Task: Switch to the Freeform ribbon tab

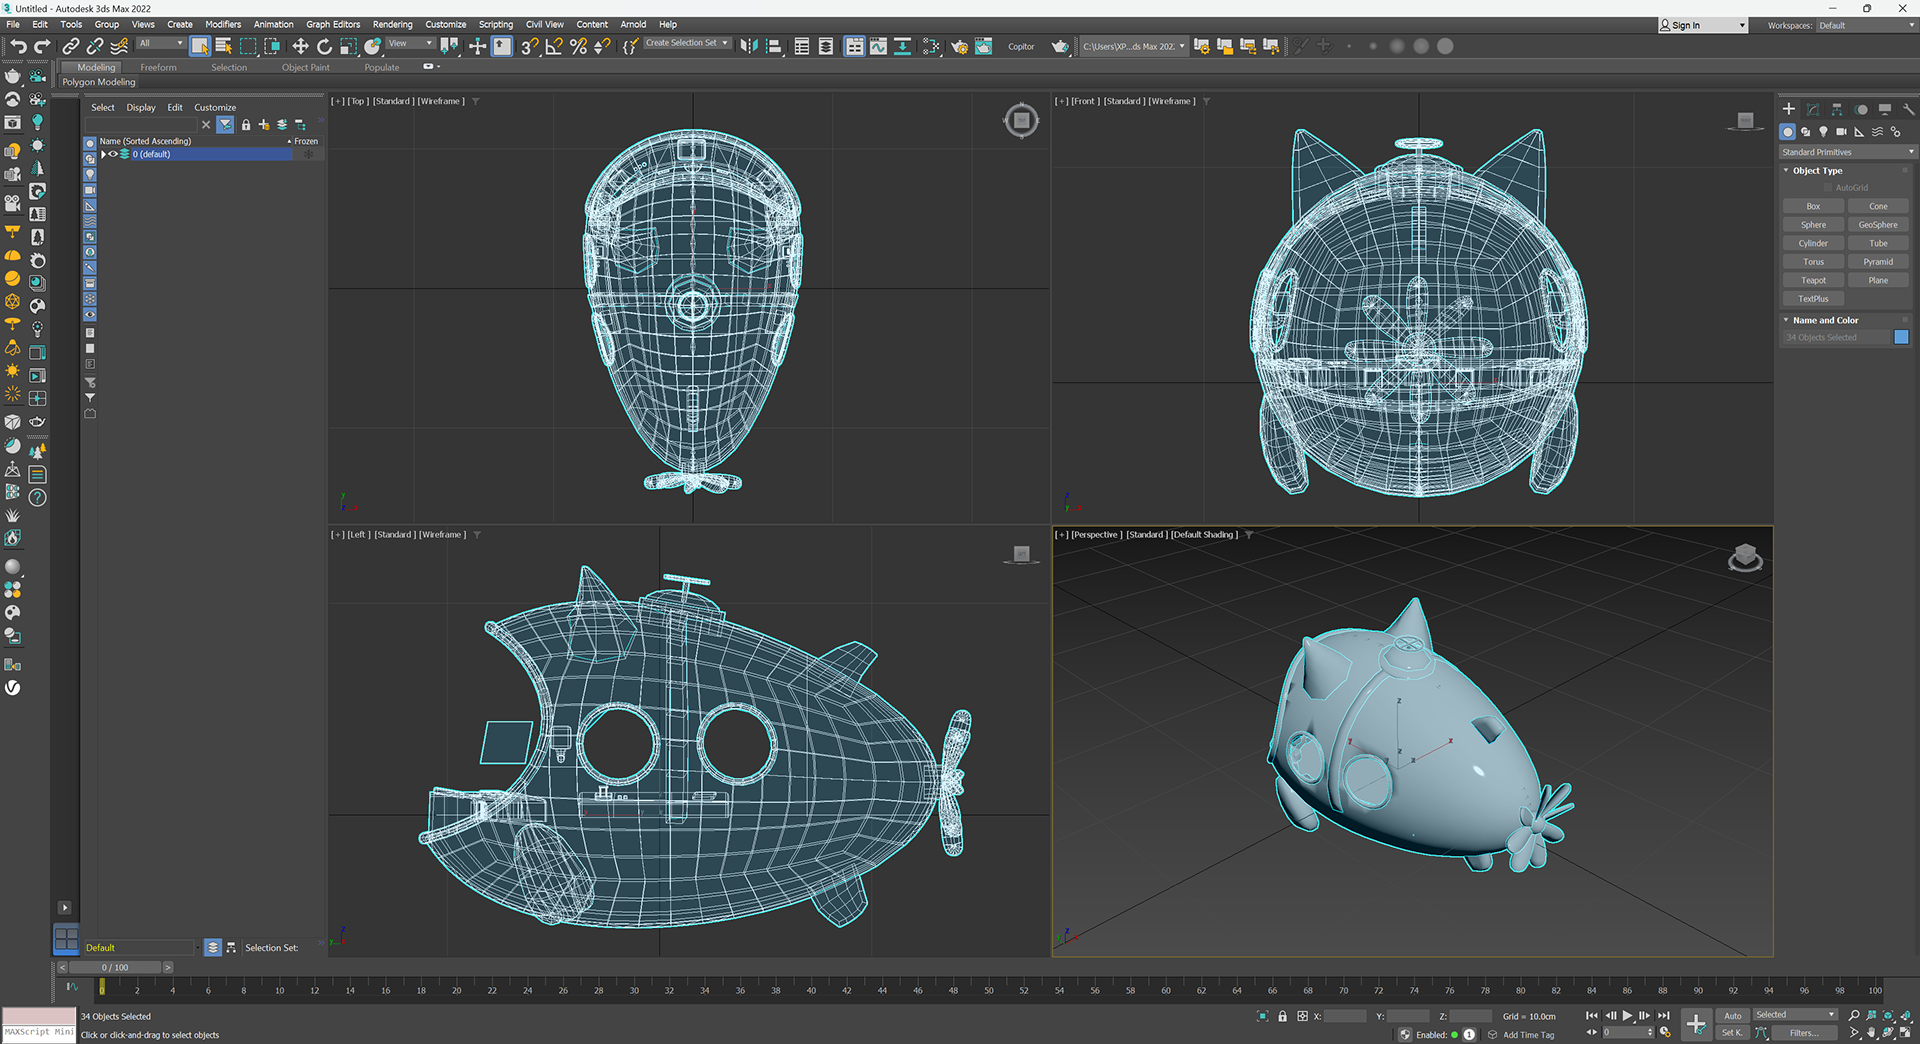Action: [x=158, y=67]
